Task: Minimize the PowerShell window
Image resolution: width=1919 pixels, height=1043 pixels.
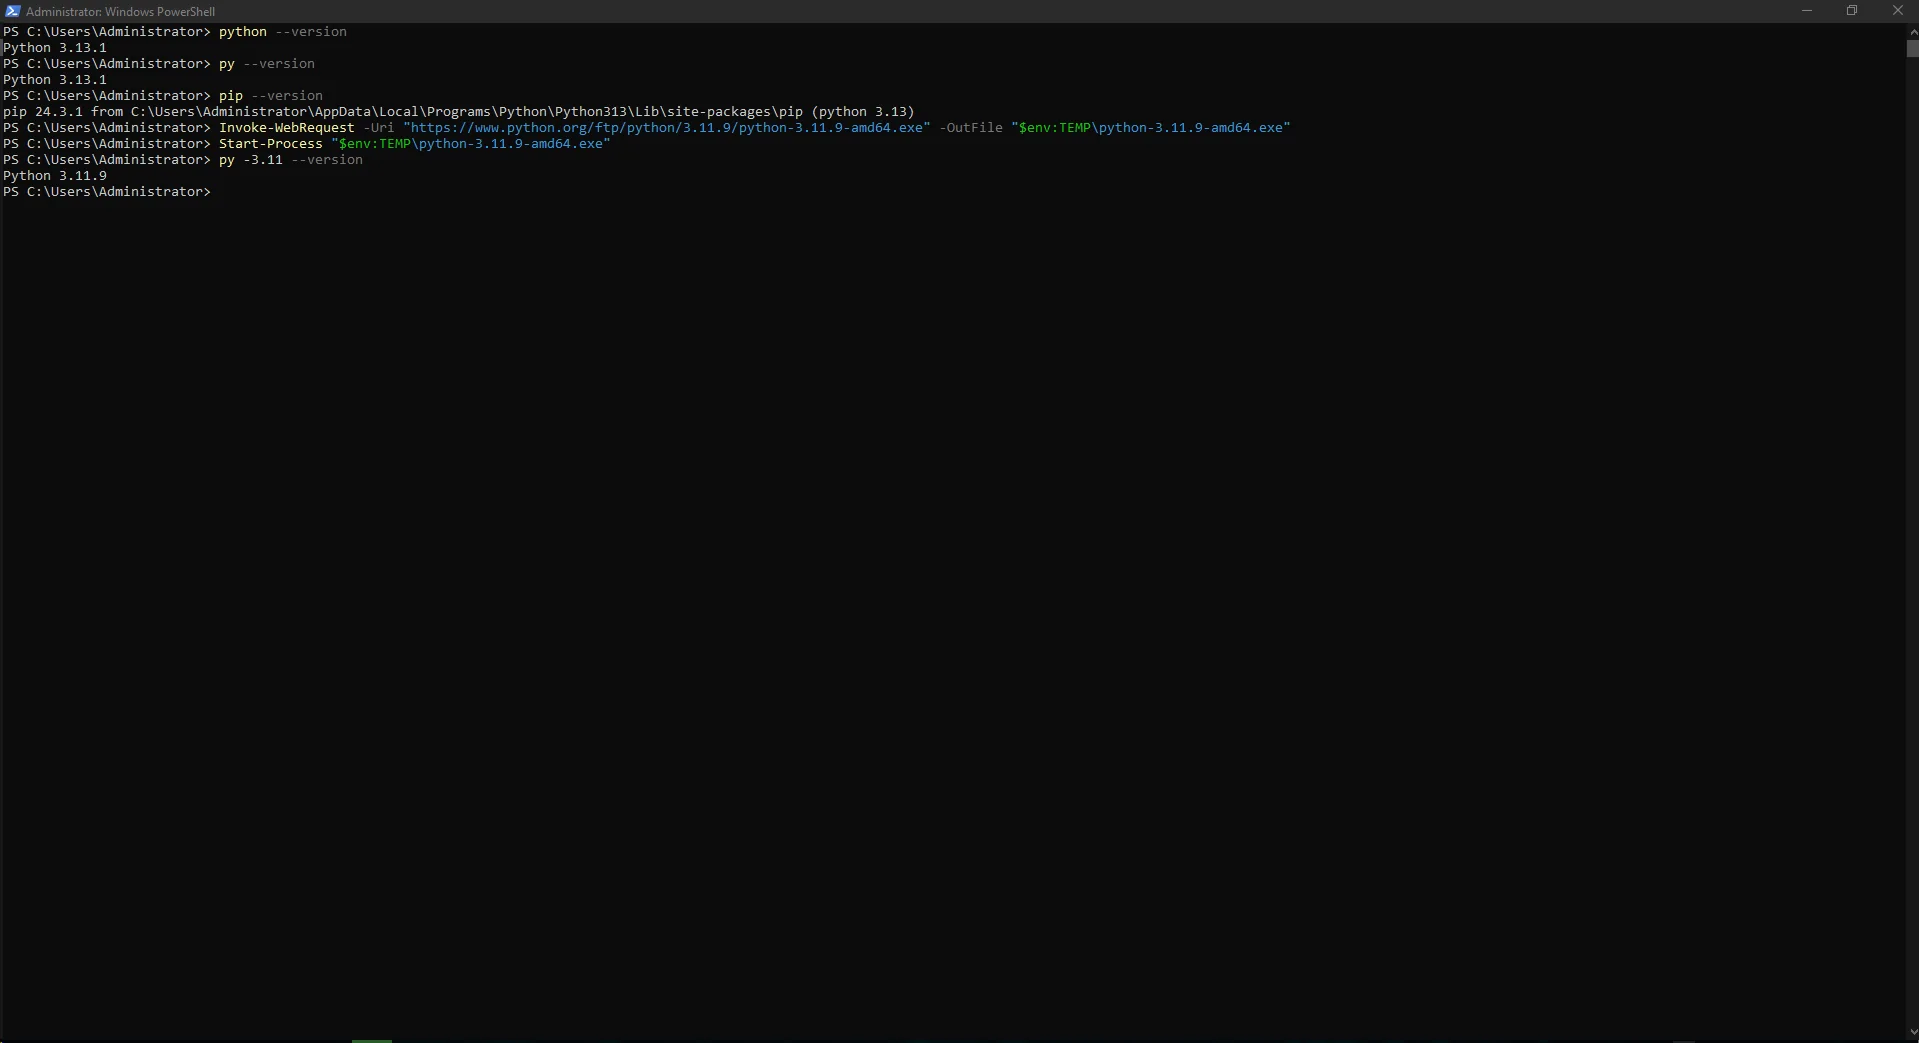Action: pos(1806,11)
